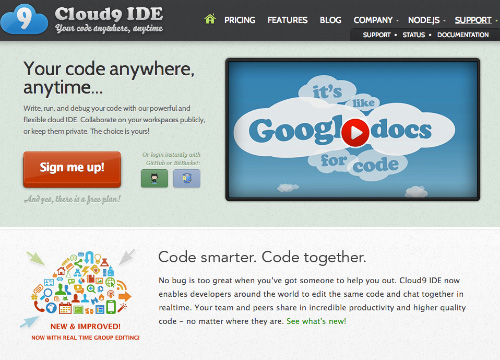Play the Google docs for code video
Image resolution: width=500 pixels, height=360 pixels.
coord(355,133)
